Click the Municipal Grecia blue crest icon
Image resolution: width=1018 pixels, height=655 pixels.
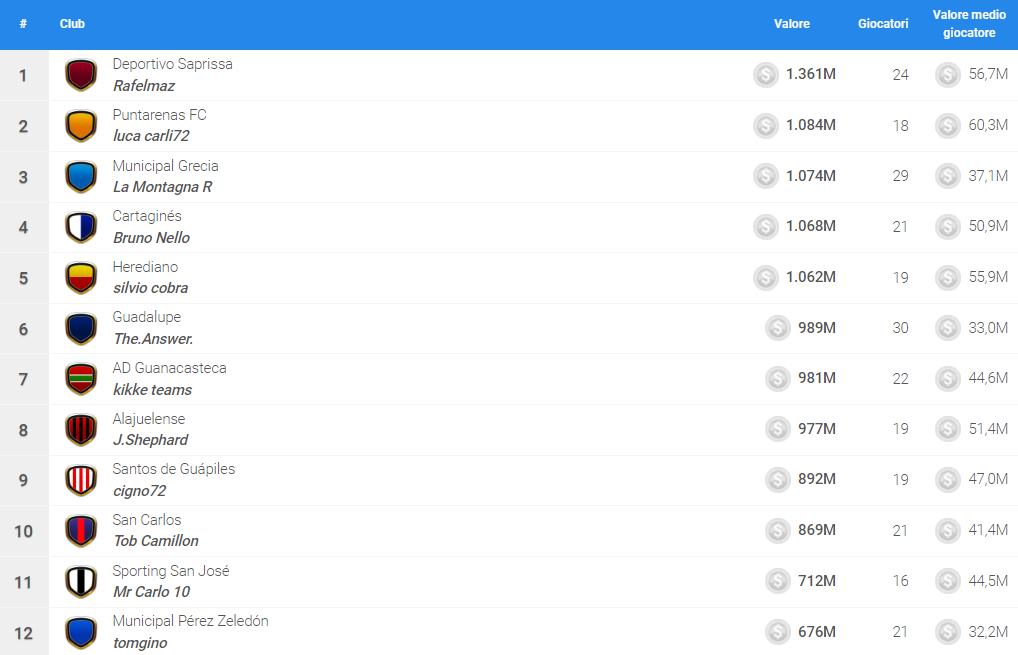tap(81, 177)
